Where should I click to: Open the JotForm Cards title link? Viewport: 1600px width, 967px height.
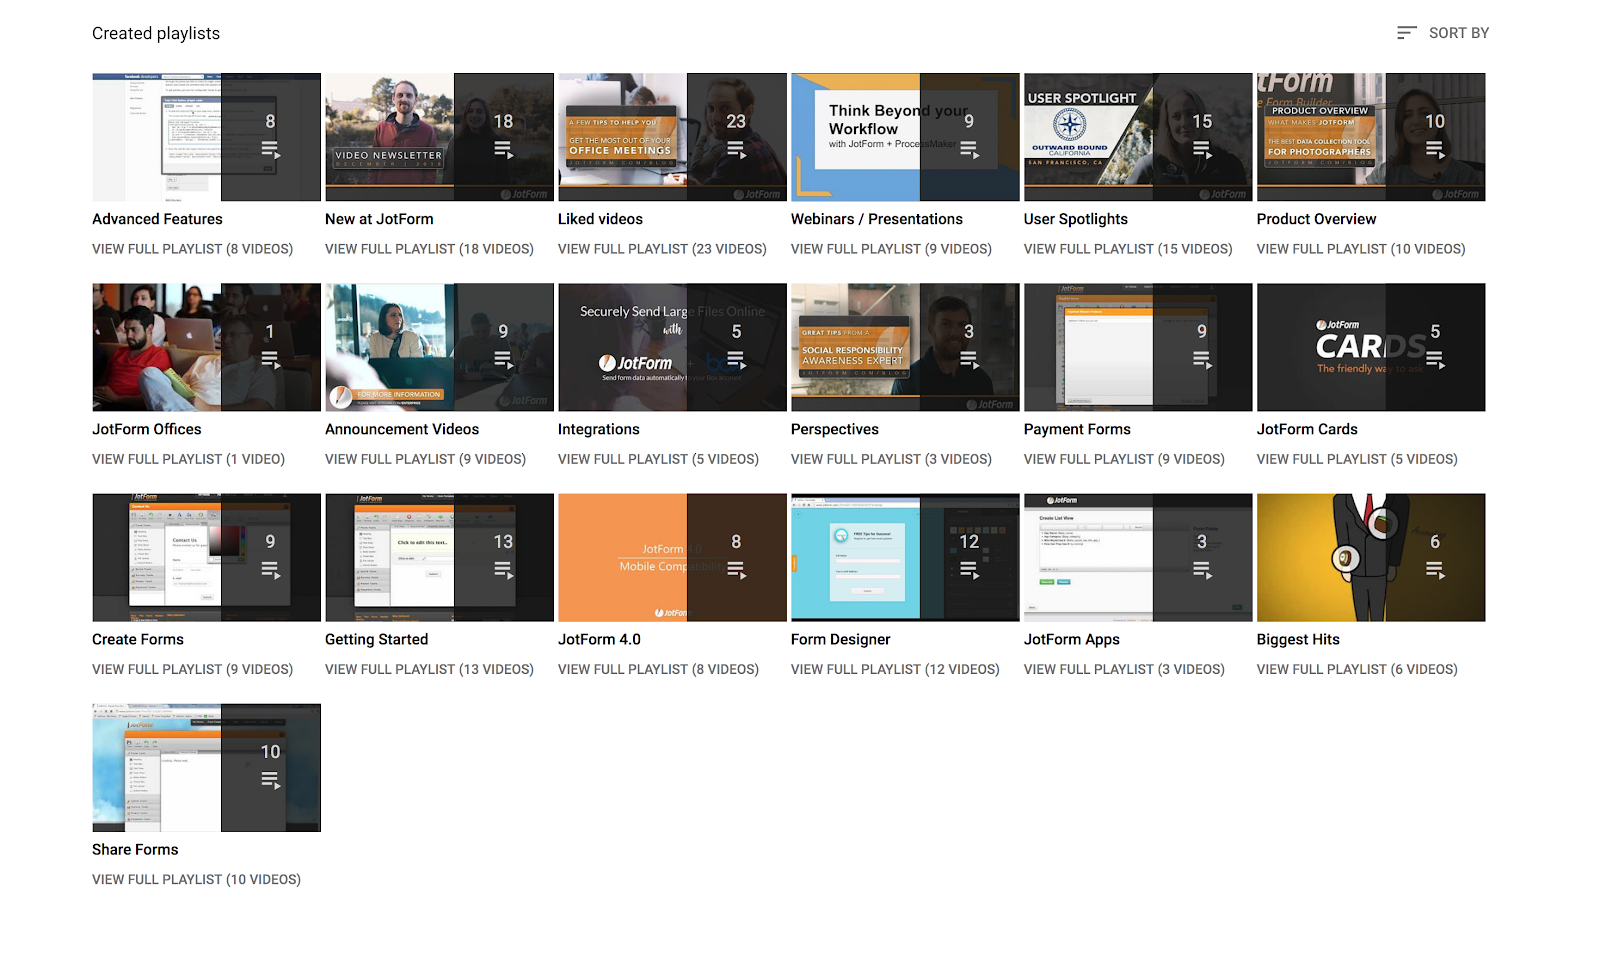coord(1307,429)
